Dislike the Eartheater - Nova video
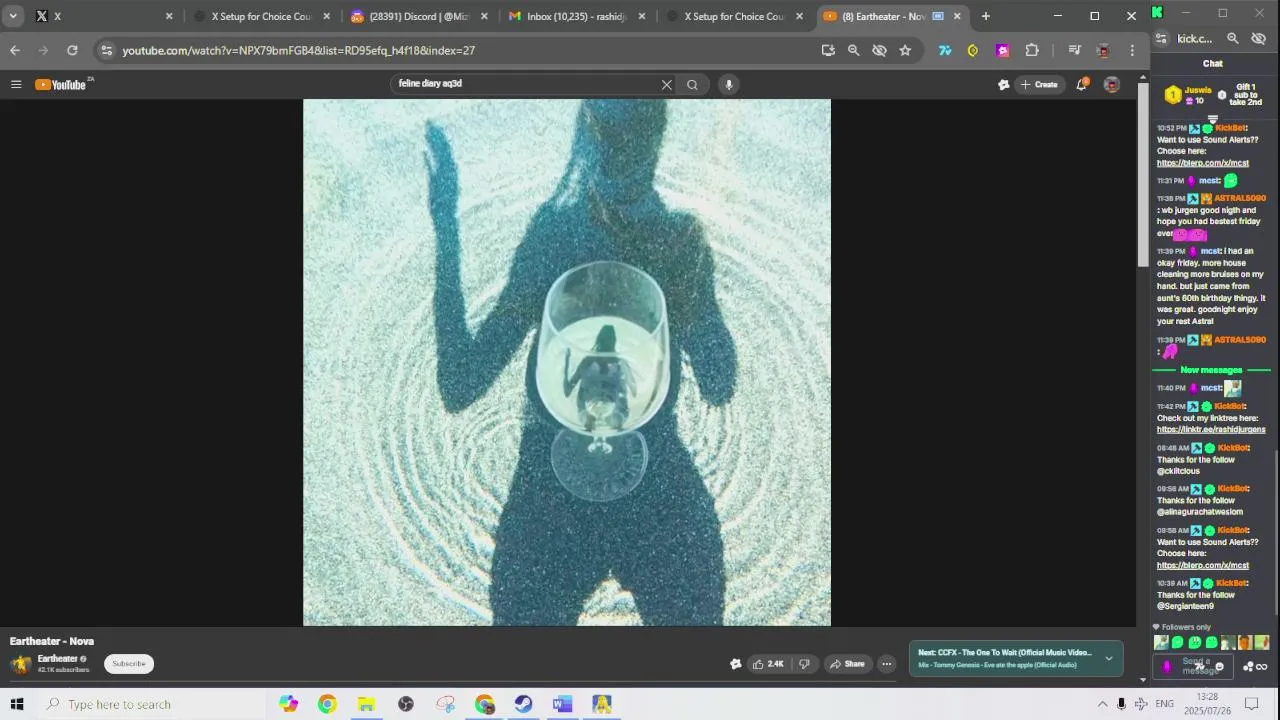This screenshot has height=720, width=1280. coord(804,664)
